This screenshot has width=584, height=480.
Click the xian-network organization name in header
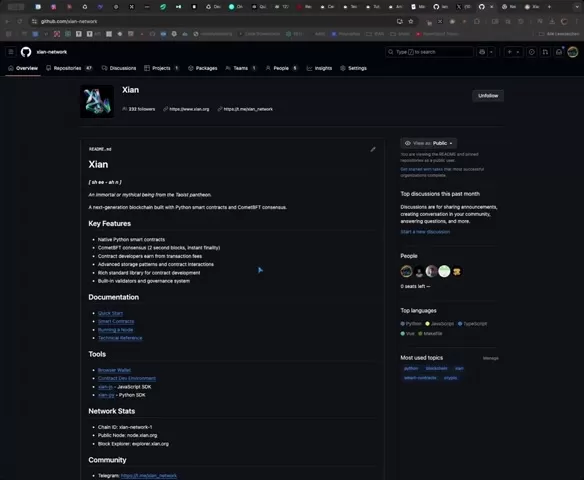pyautogui.click(x=52, y=52)
